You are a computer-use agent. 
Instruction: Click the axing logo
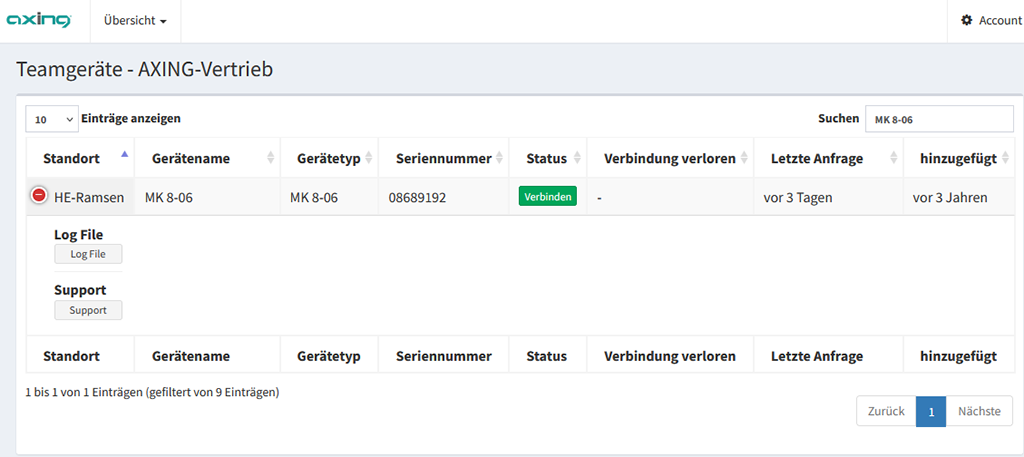pos(39,21)
